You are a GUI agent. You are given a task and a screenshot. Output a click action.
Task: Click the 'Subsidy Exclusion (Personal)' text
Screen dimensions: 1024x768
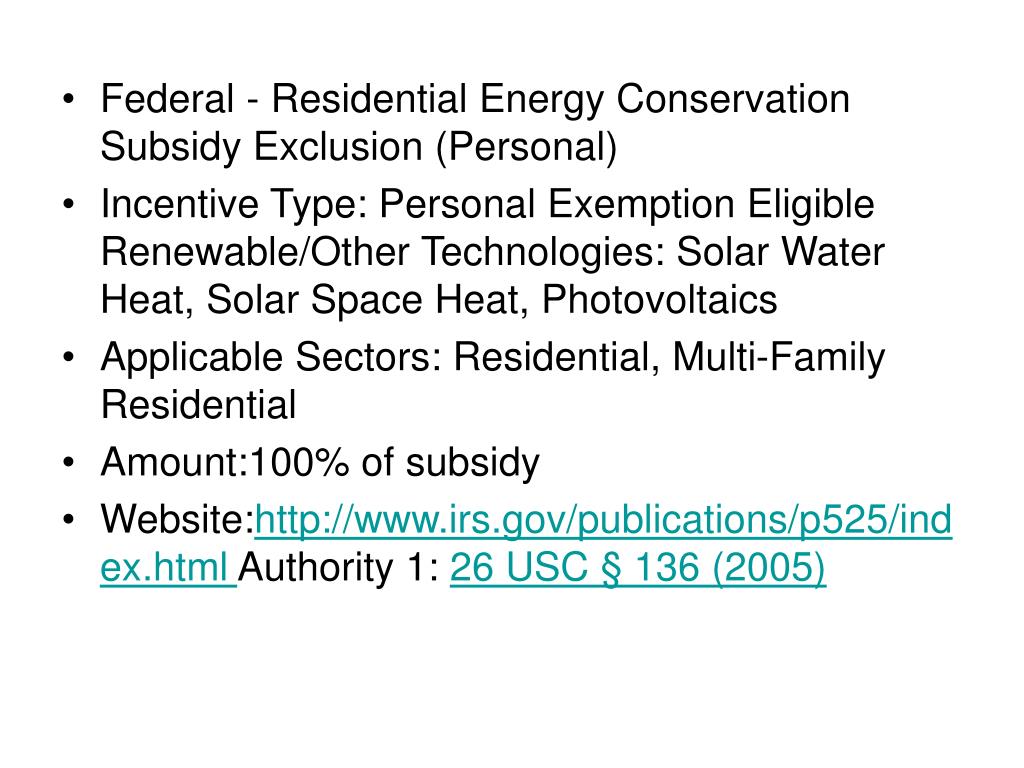359,147
